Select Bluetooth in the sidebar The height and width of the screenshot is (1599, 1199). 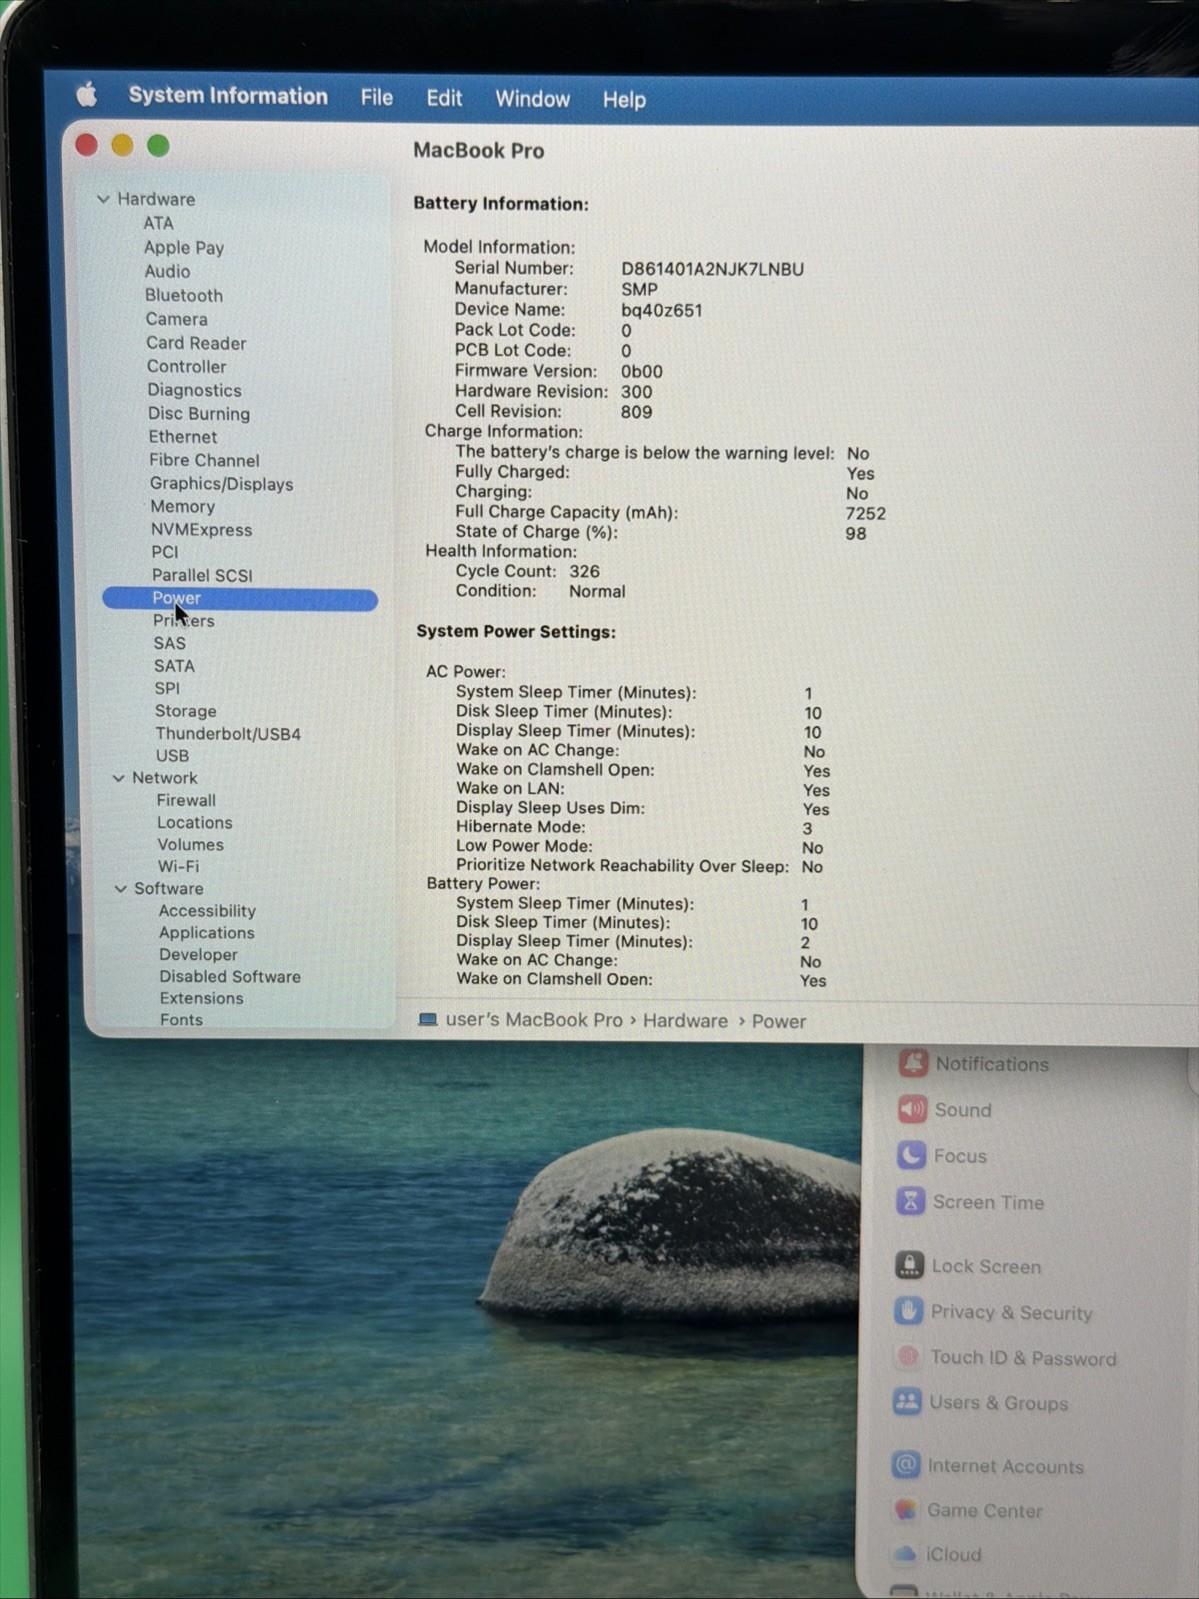183,295
